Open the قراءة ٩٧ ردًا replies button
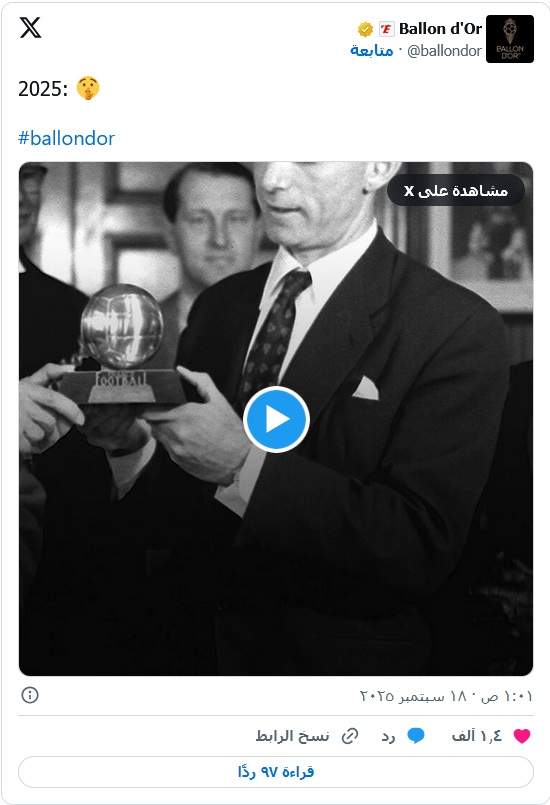550x805 pixels. pyautogui.click(x=276, y=772)
